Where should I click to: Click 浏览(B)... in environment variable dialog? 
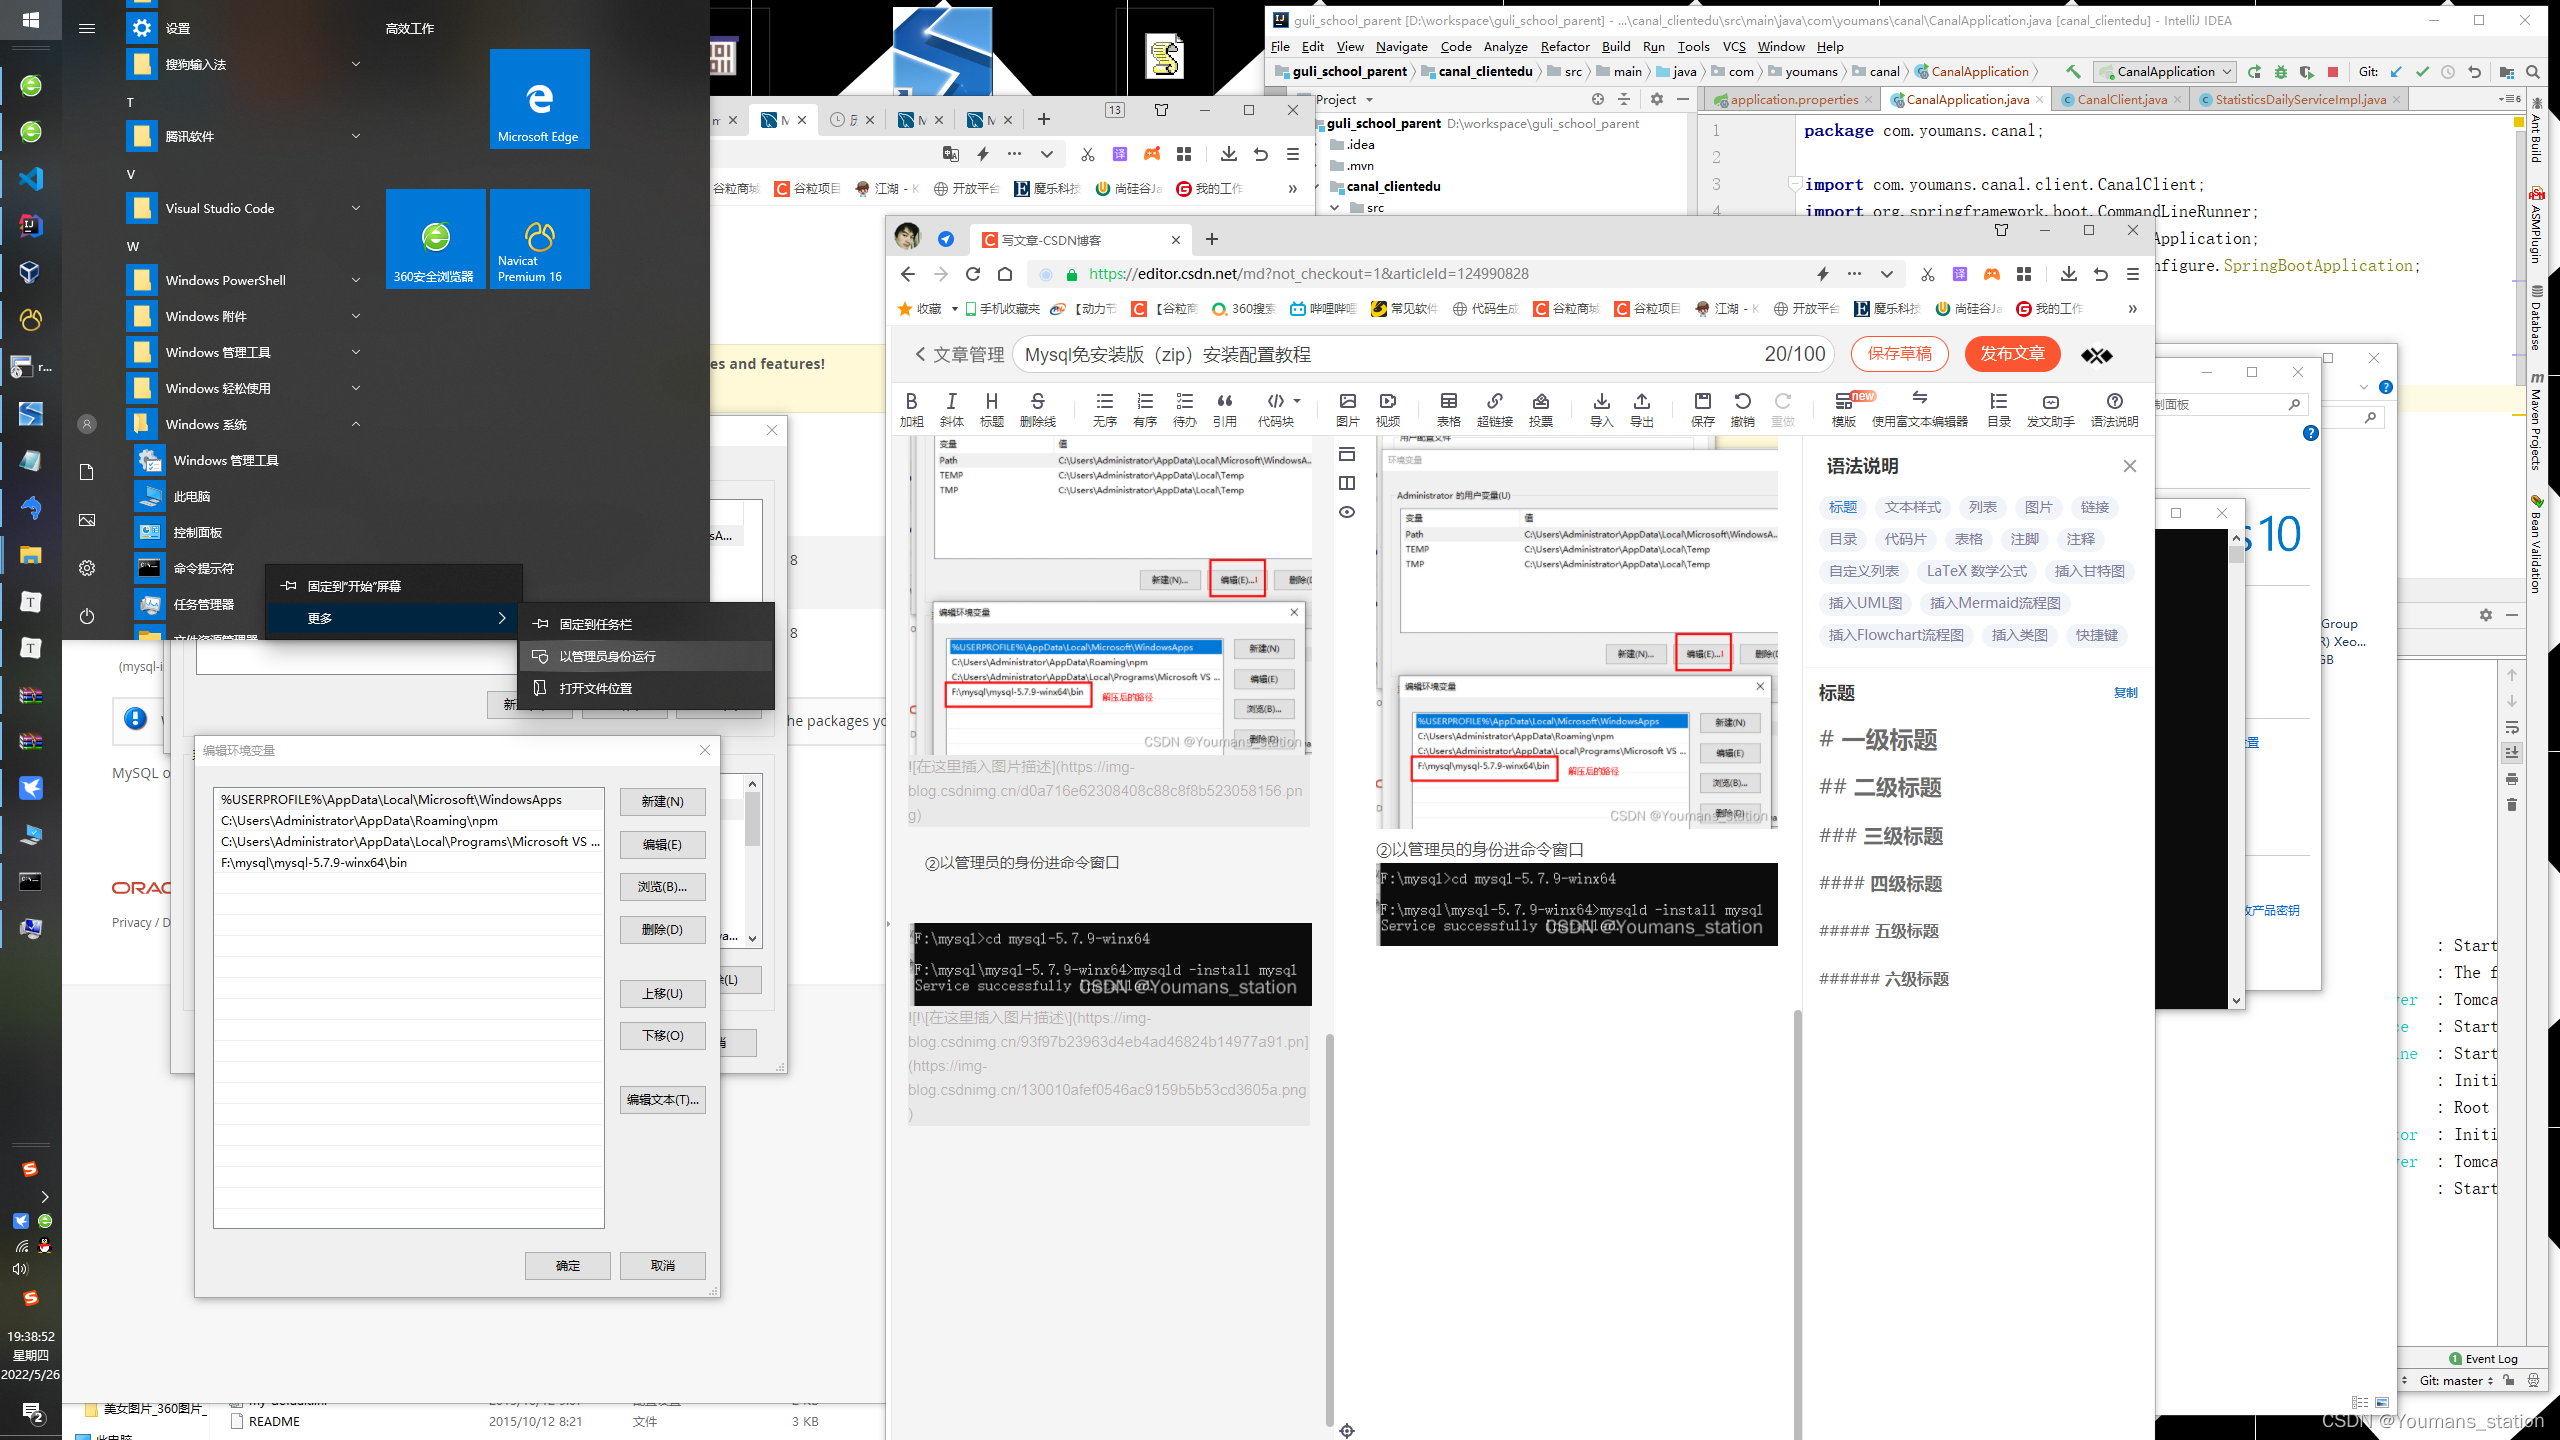(662, 887)
